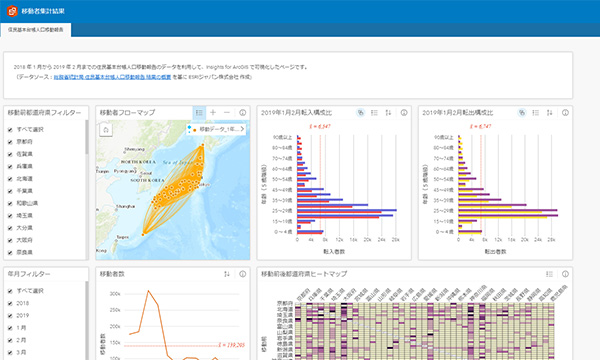Expand the 移動データ layer legend chevron
This screenshot has height=360, width=600.
pos(242,129)
